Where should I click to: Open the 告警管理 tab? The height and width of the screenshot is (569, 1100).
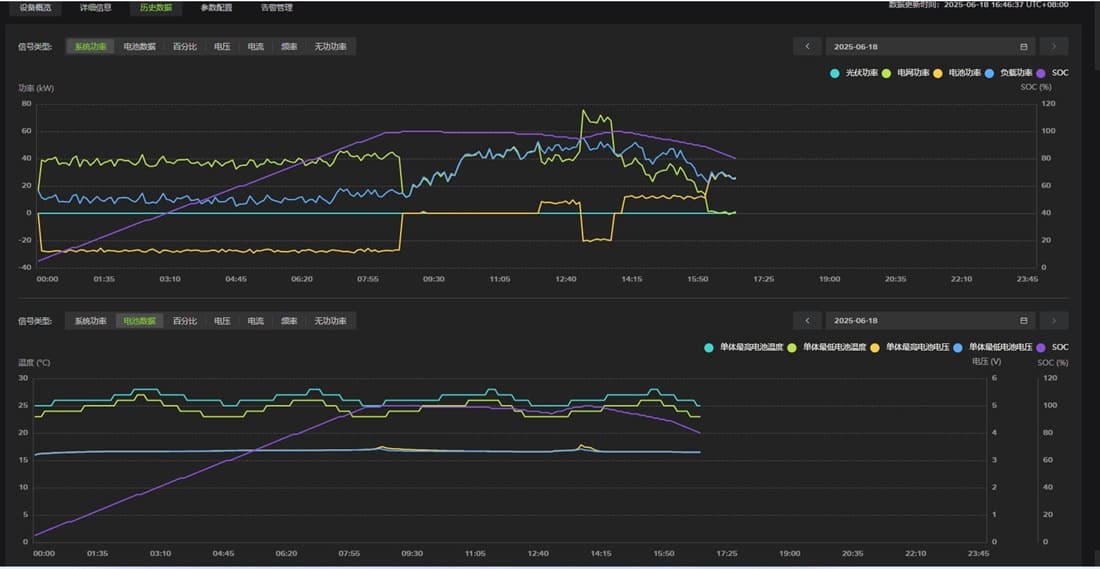[x=277, y=7]
